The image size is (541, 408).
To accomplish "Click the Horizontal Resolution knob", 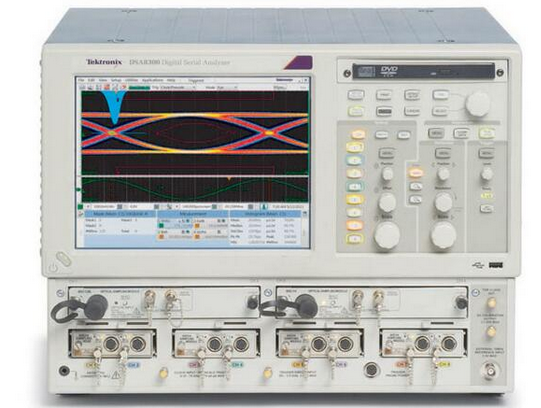I will (x=443, y=202).
